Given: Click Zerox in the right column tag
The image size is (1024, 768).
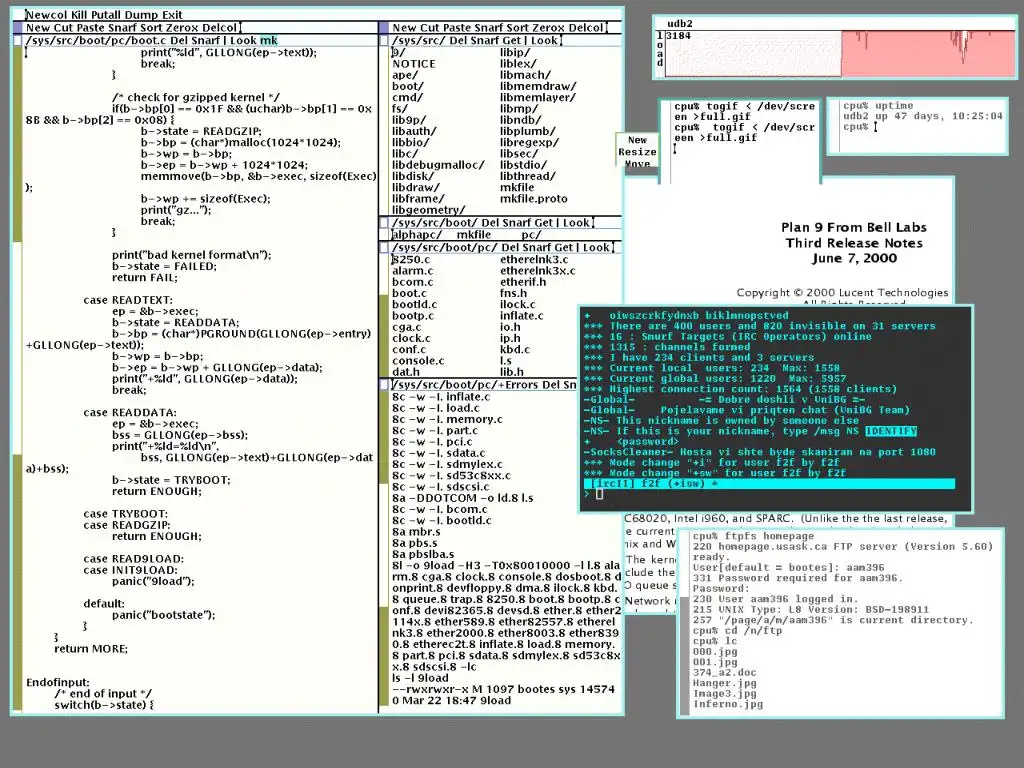Looking at the screenshot, I should pos(548,27).
